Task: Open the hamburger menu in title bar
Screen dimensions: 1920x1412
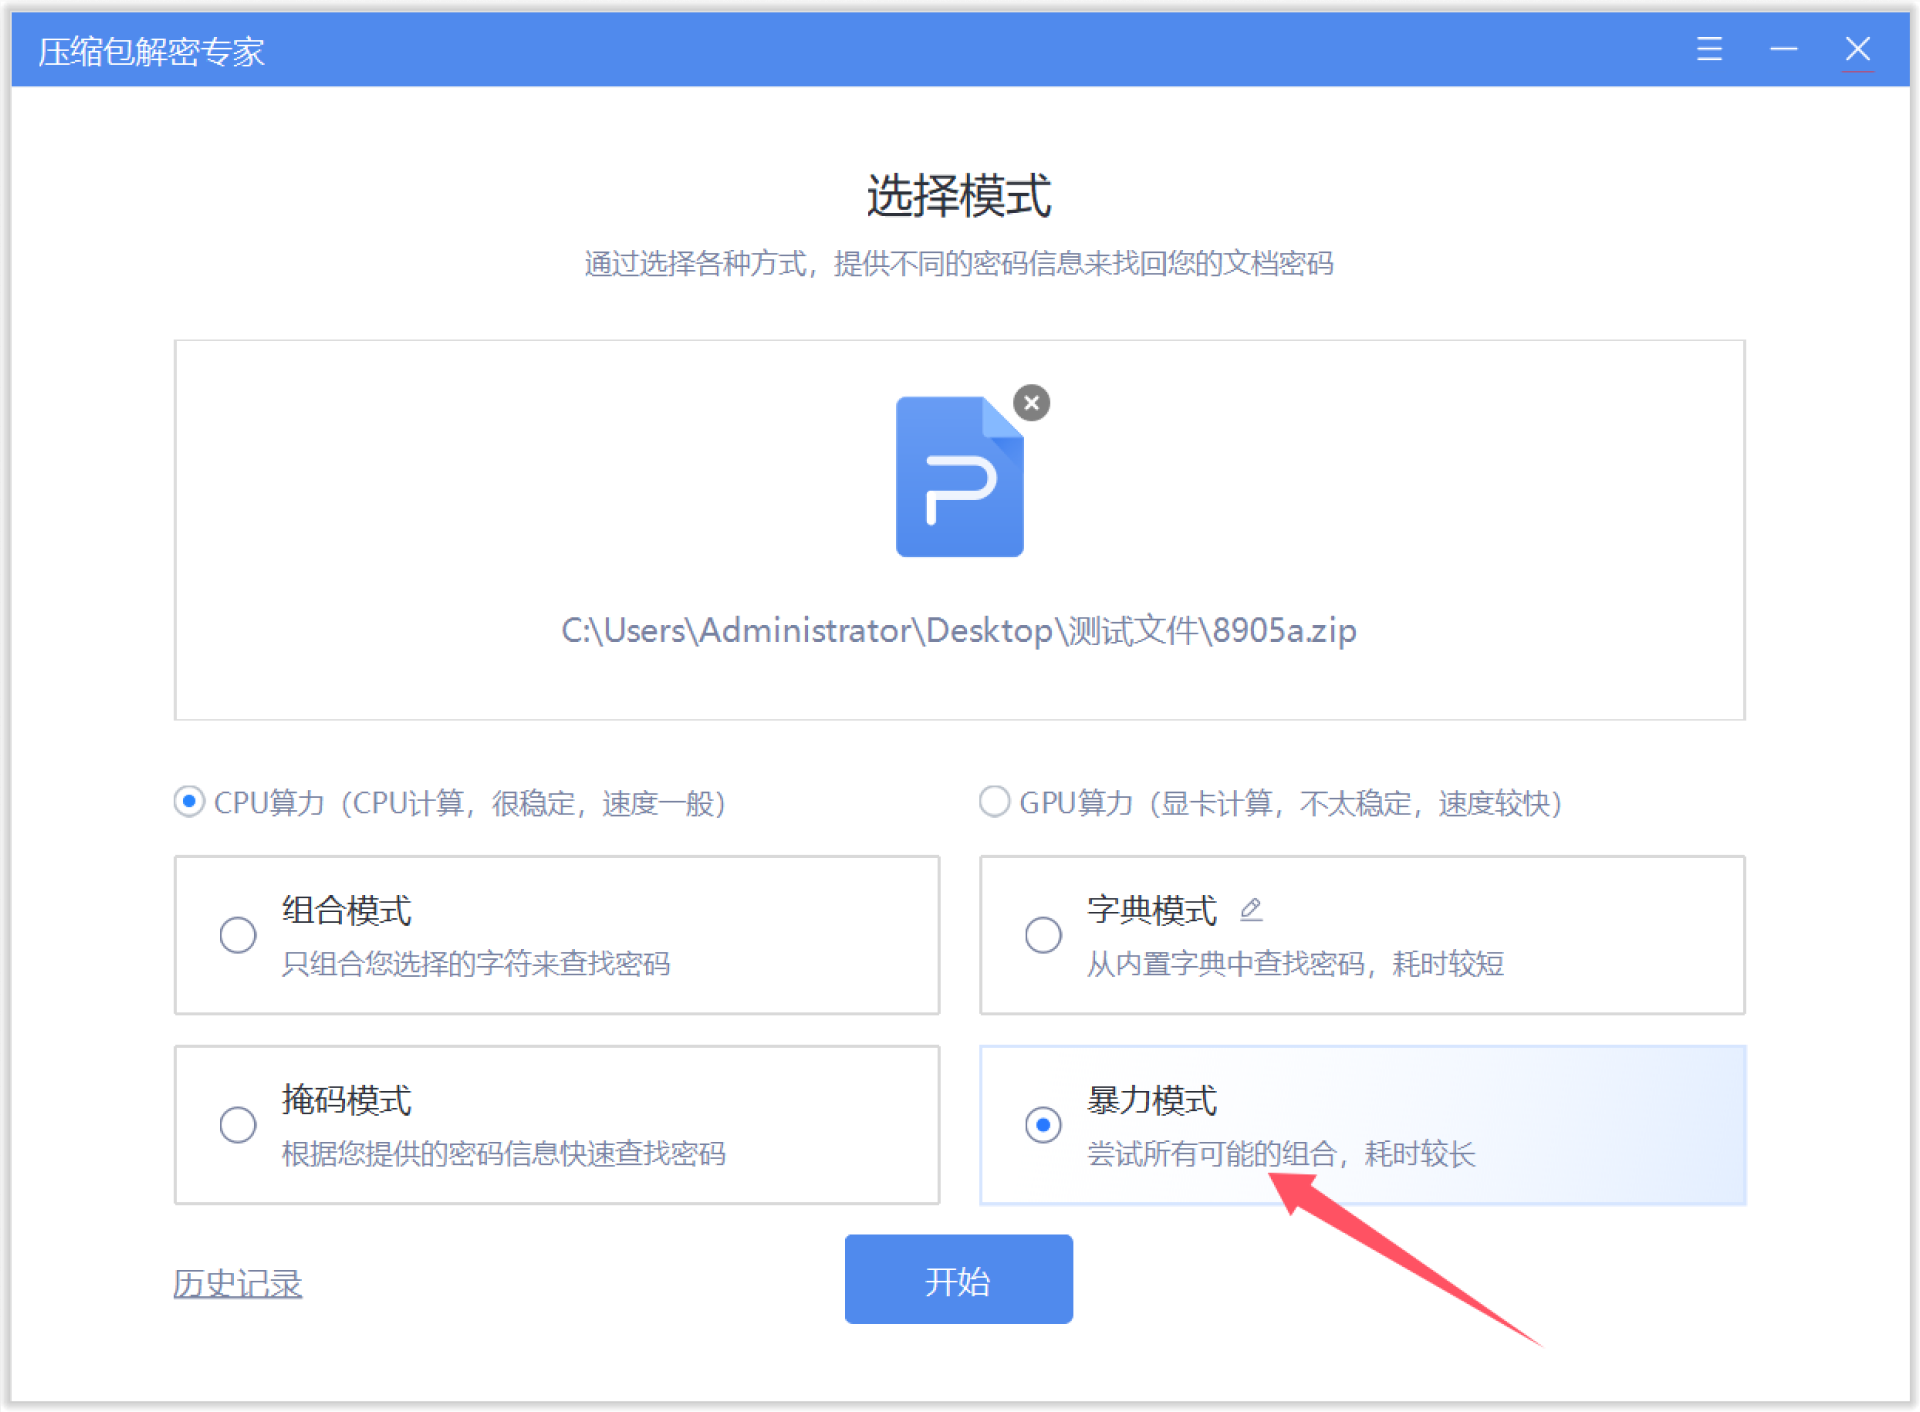Action: [x=1709, y=49]
